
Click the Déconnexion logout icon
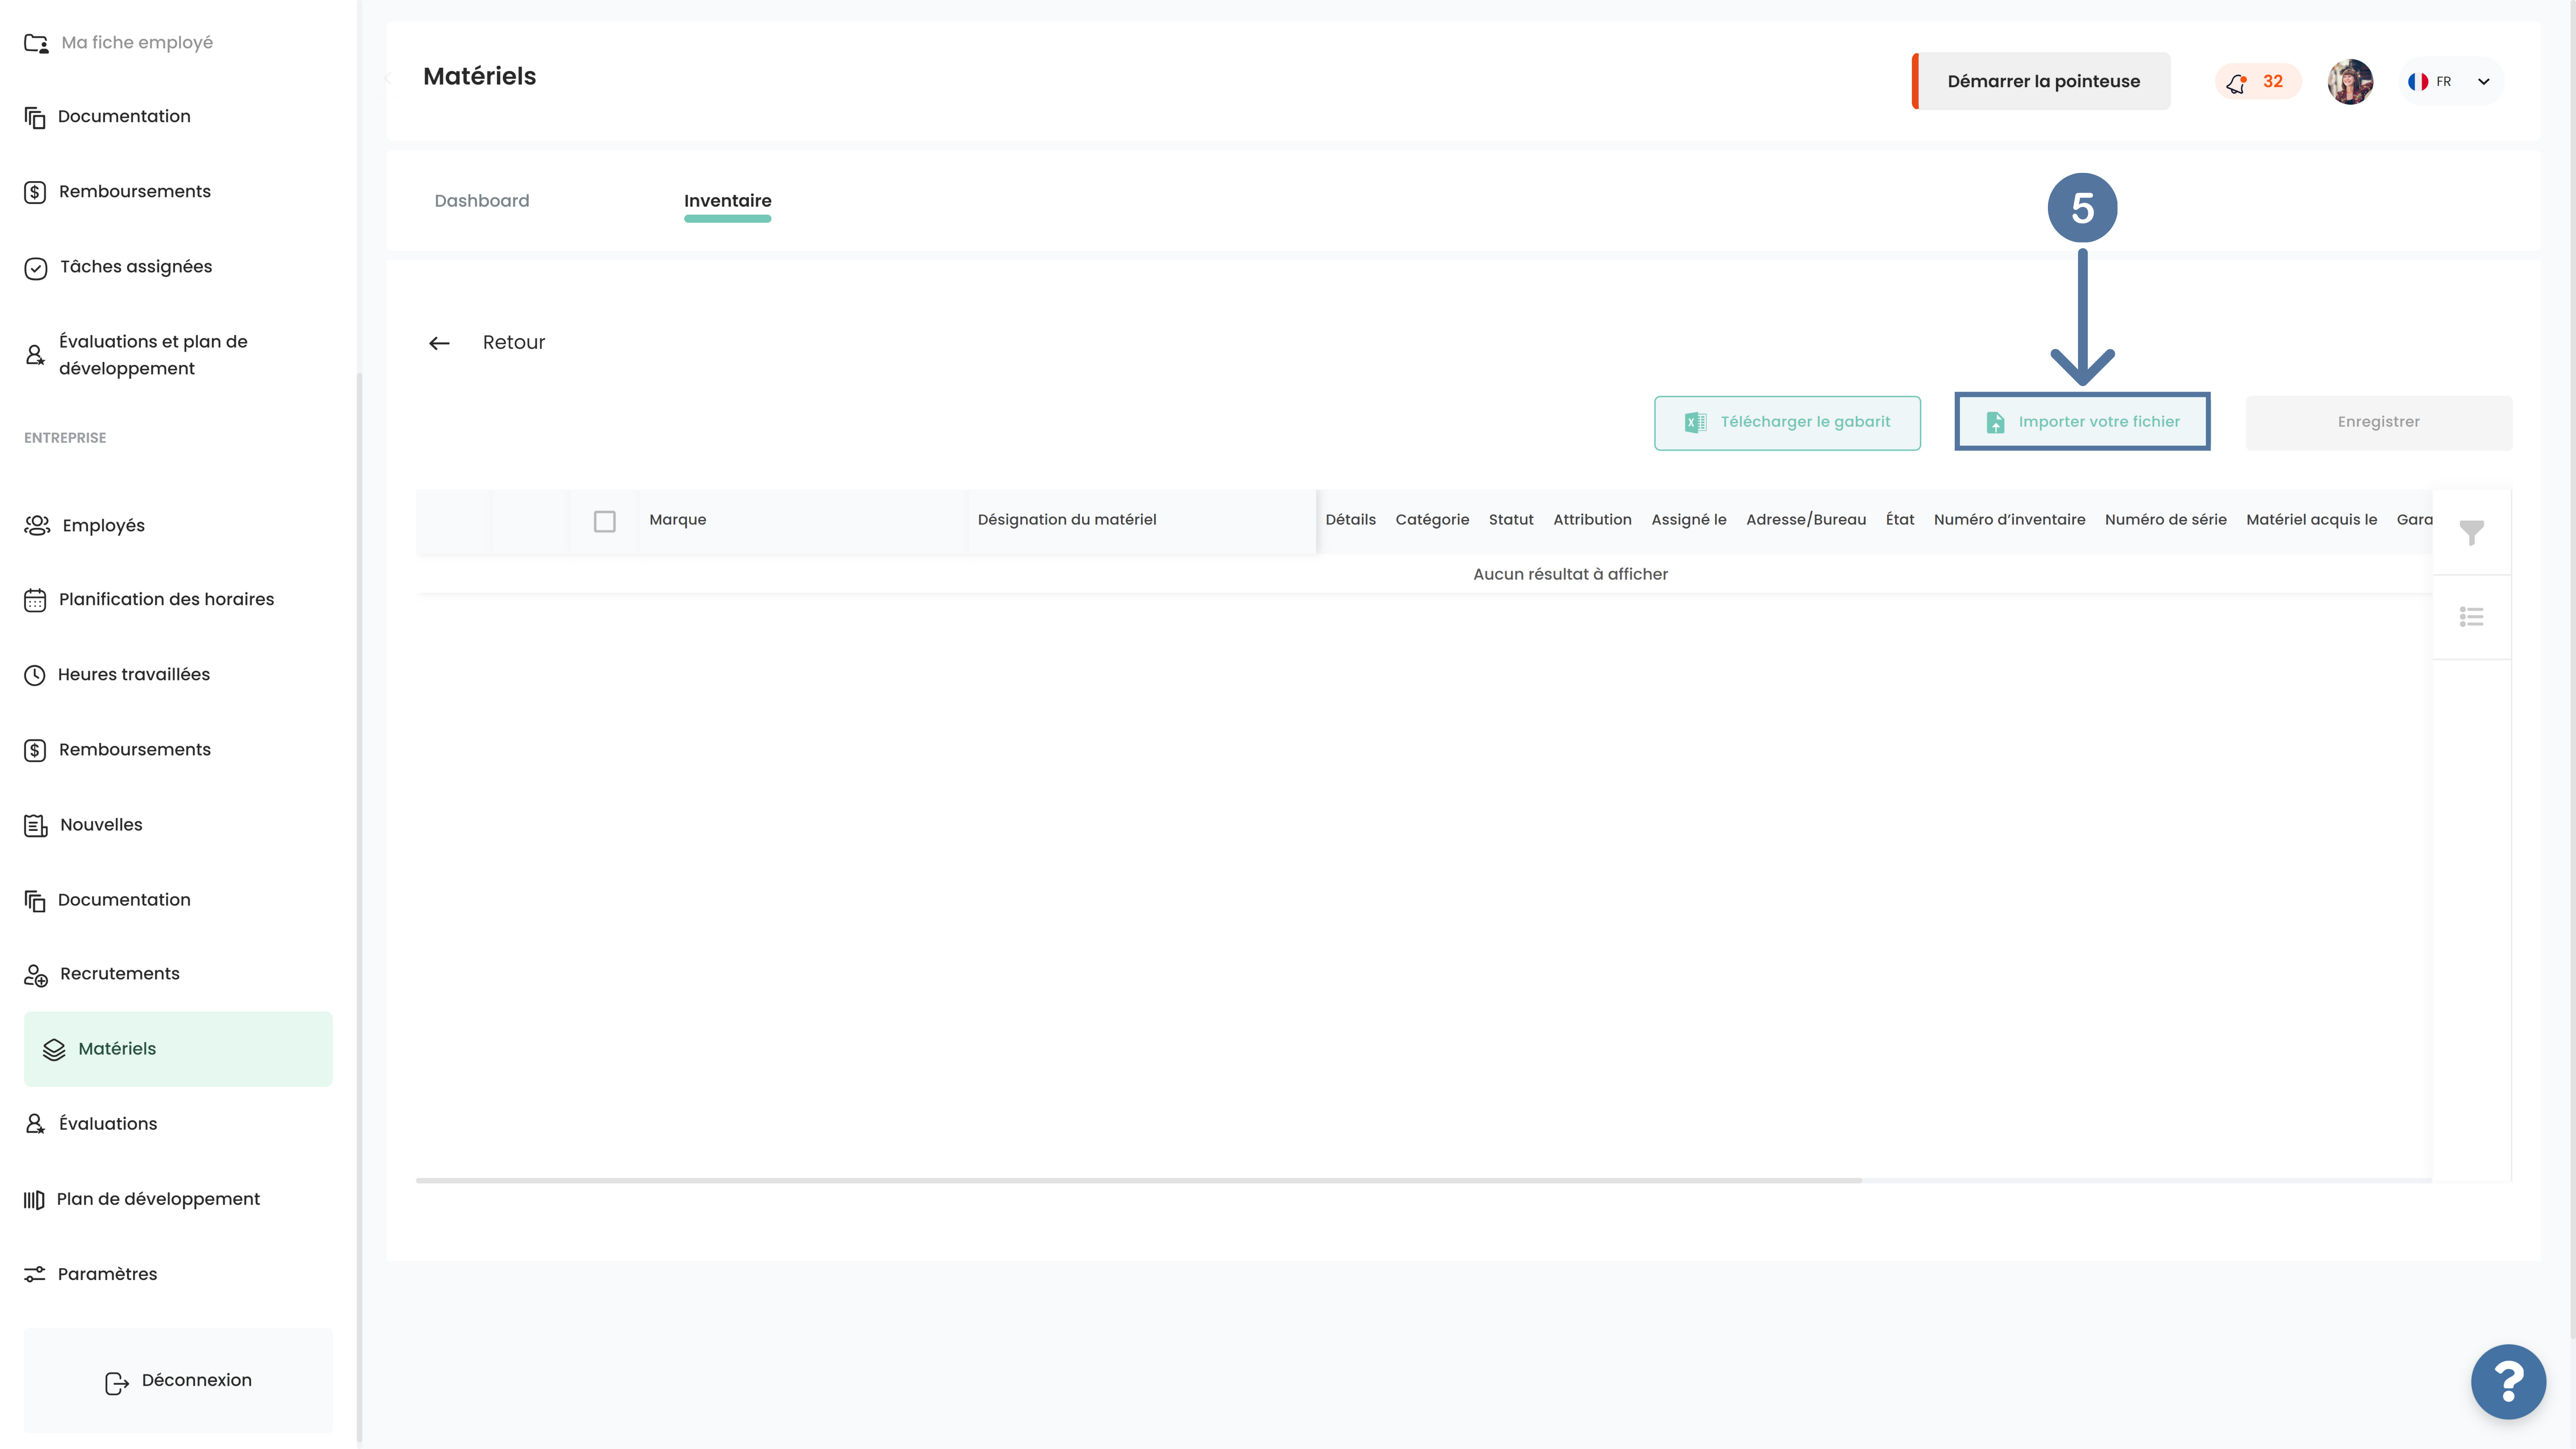coord(117,1382)
